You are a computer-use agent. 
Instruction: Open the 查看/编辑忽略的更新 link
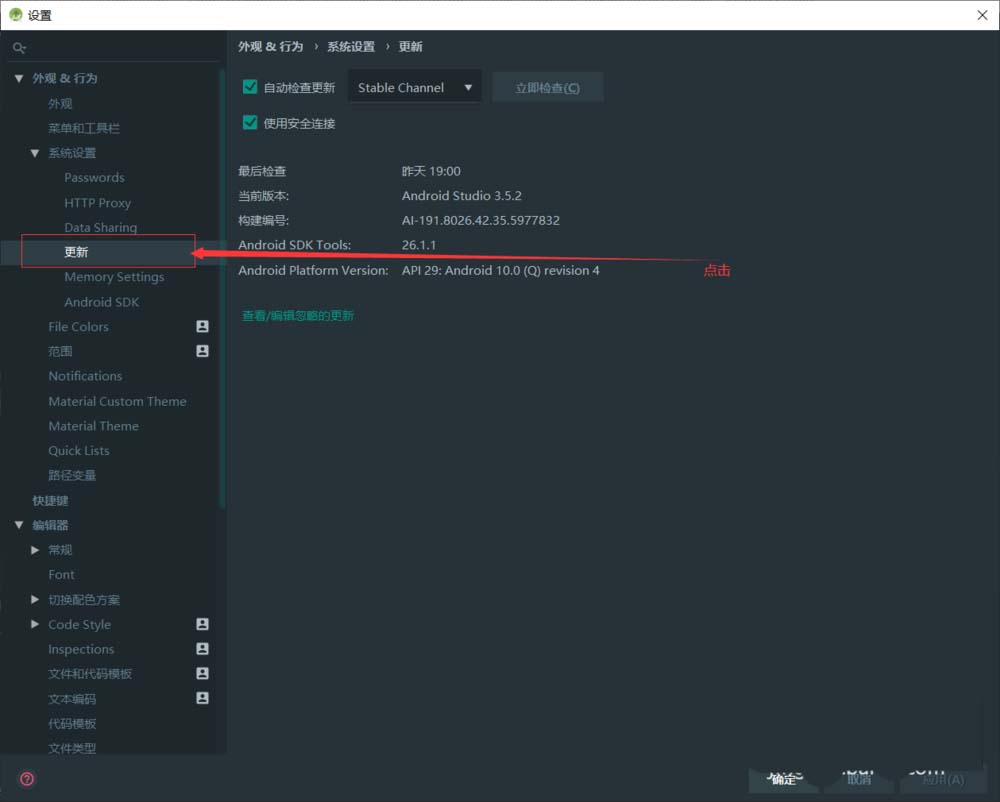pyautogui.click(x=298, y=316)
